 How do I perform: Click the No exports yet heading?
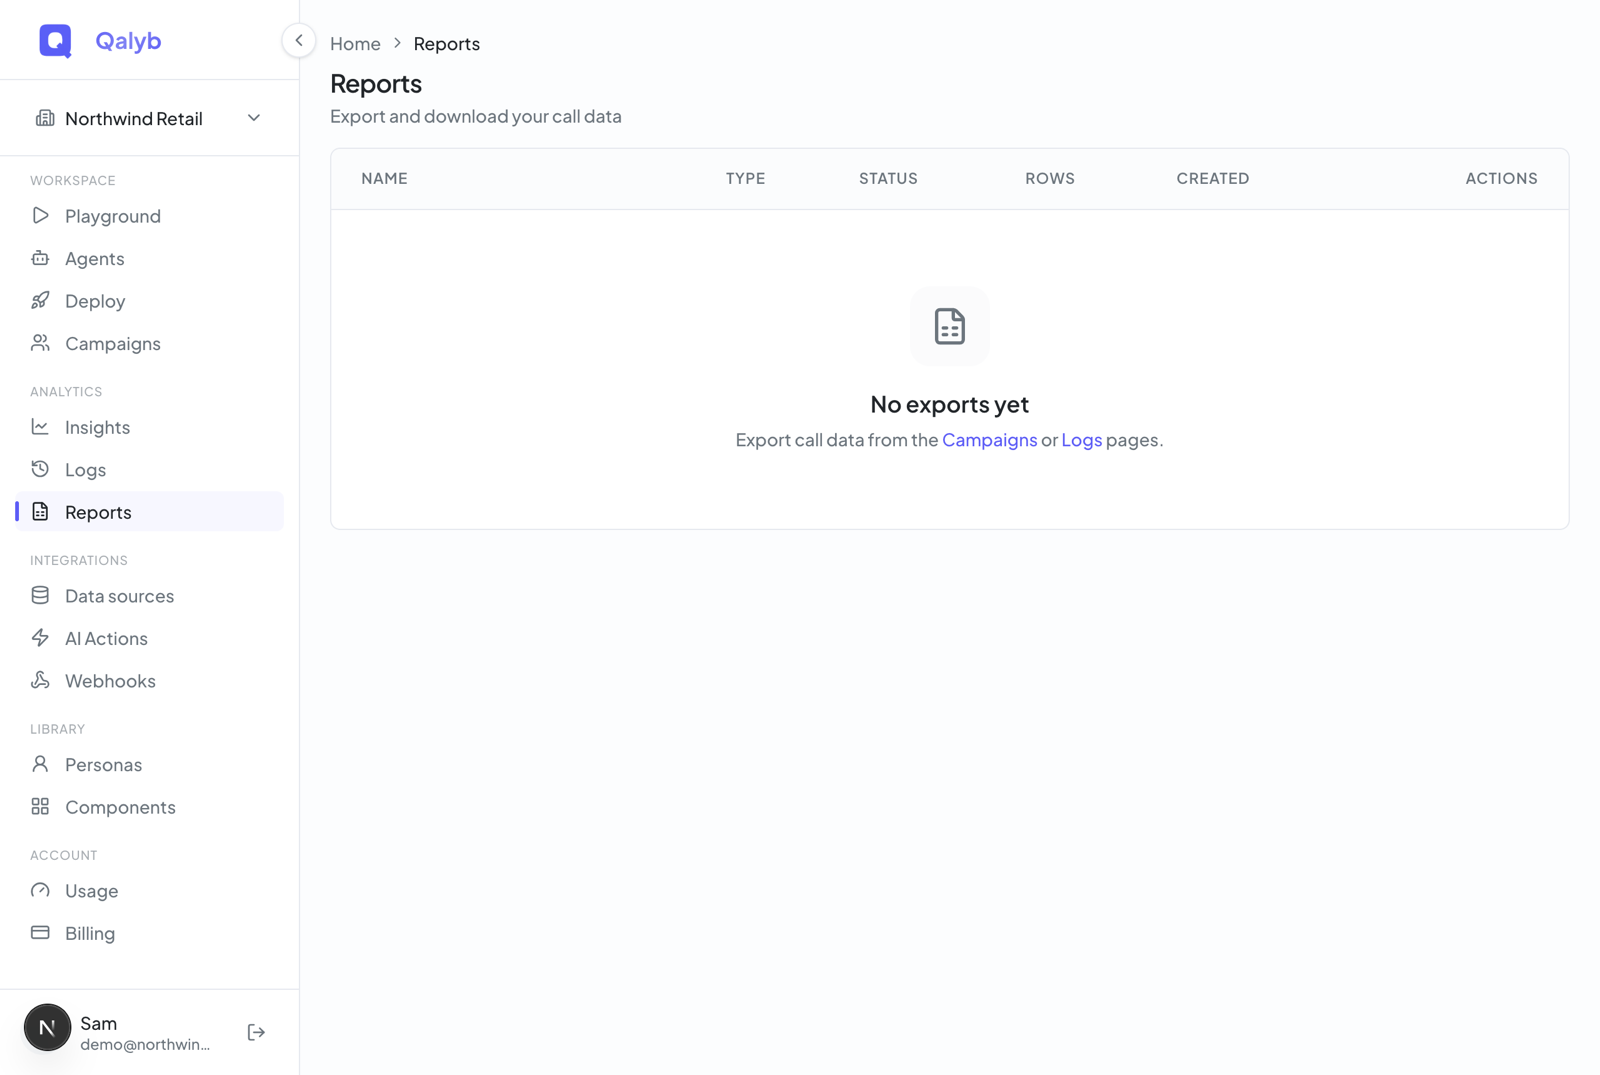[x=949, y=404]
